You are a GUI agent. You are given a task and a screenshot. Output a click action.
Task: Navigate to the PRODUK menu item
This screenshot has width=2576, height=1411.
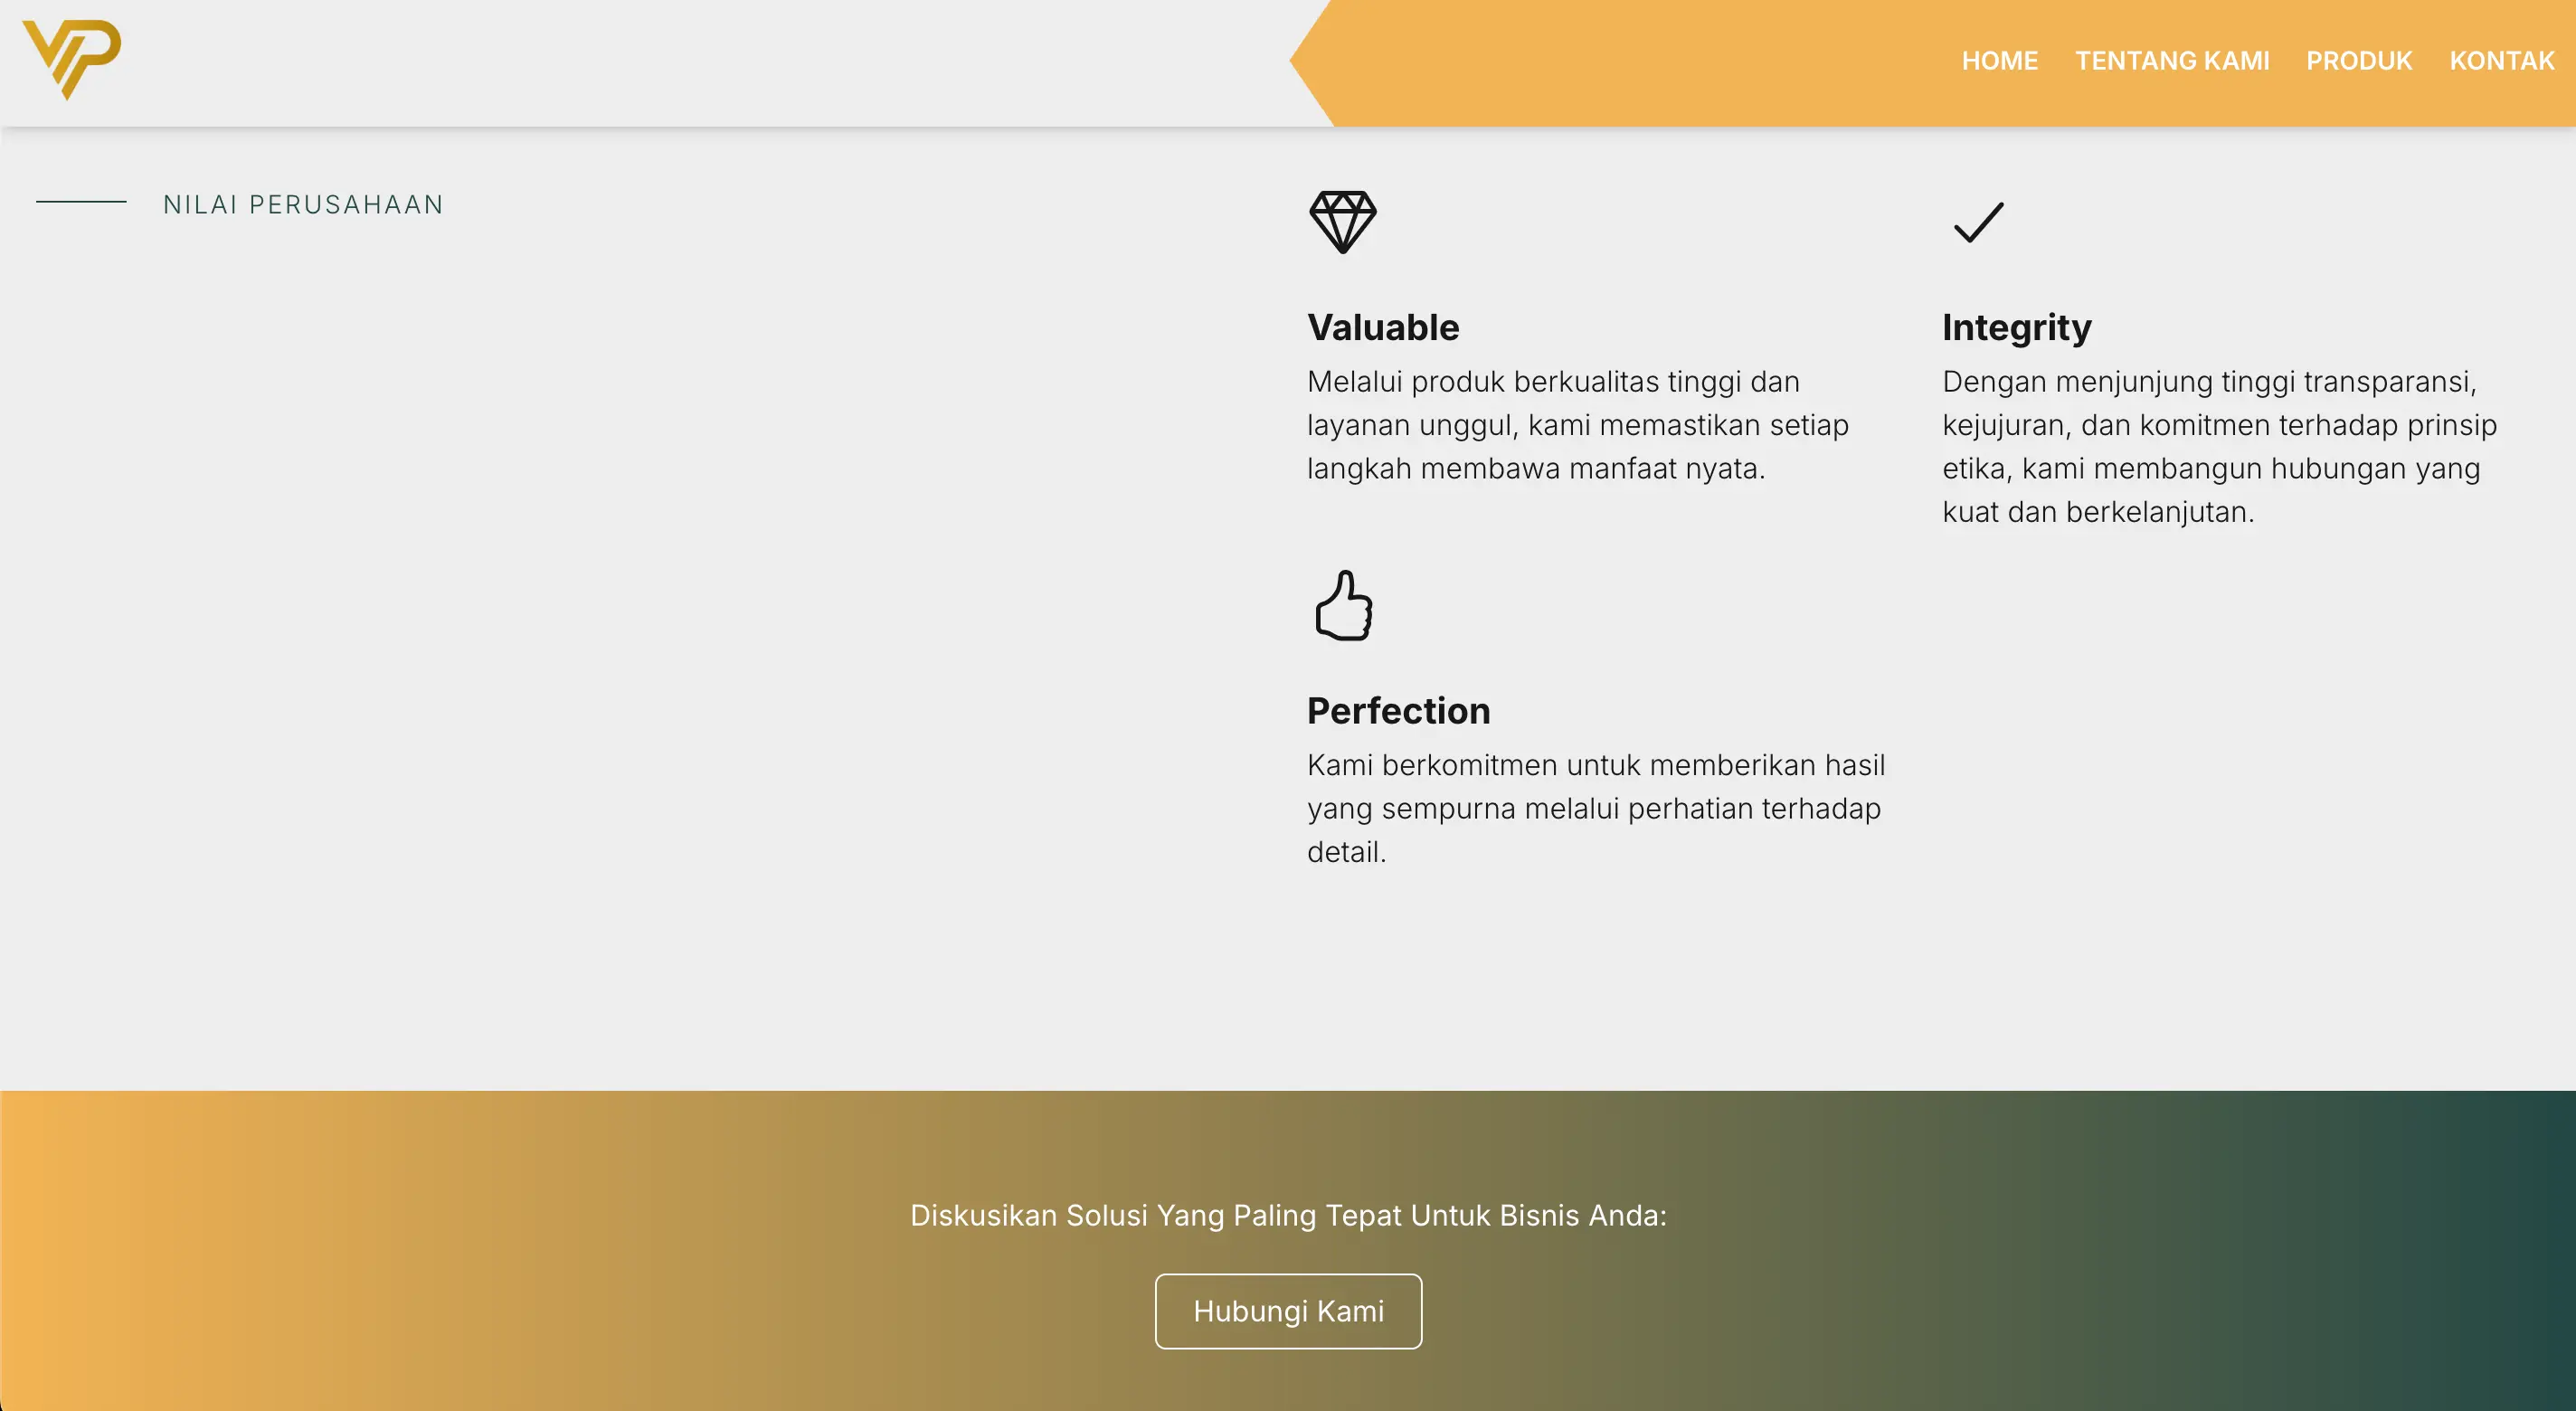[x=2358, y=61]
